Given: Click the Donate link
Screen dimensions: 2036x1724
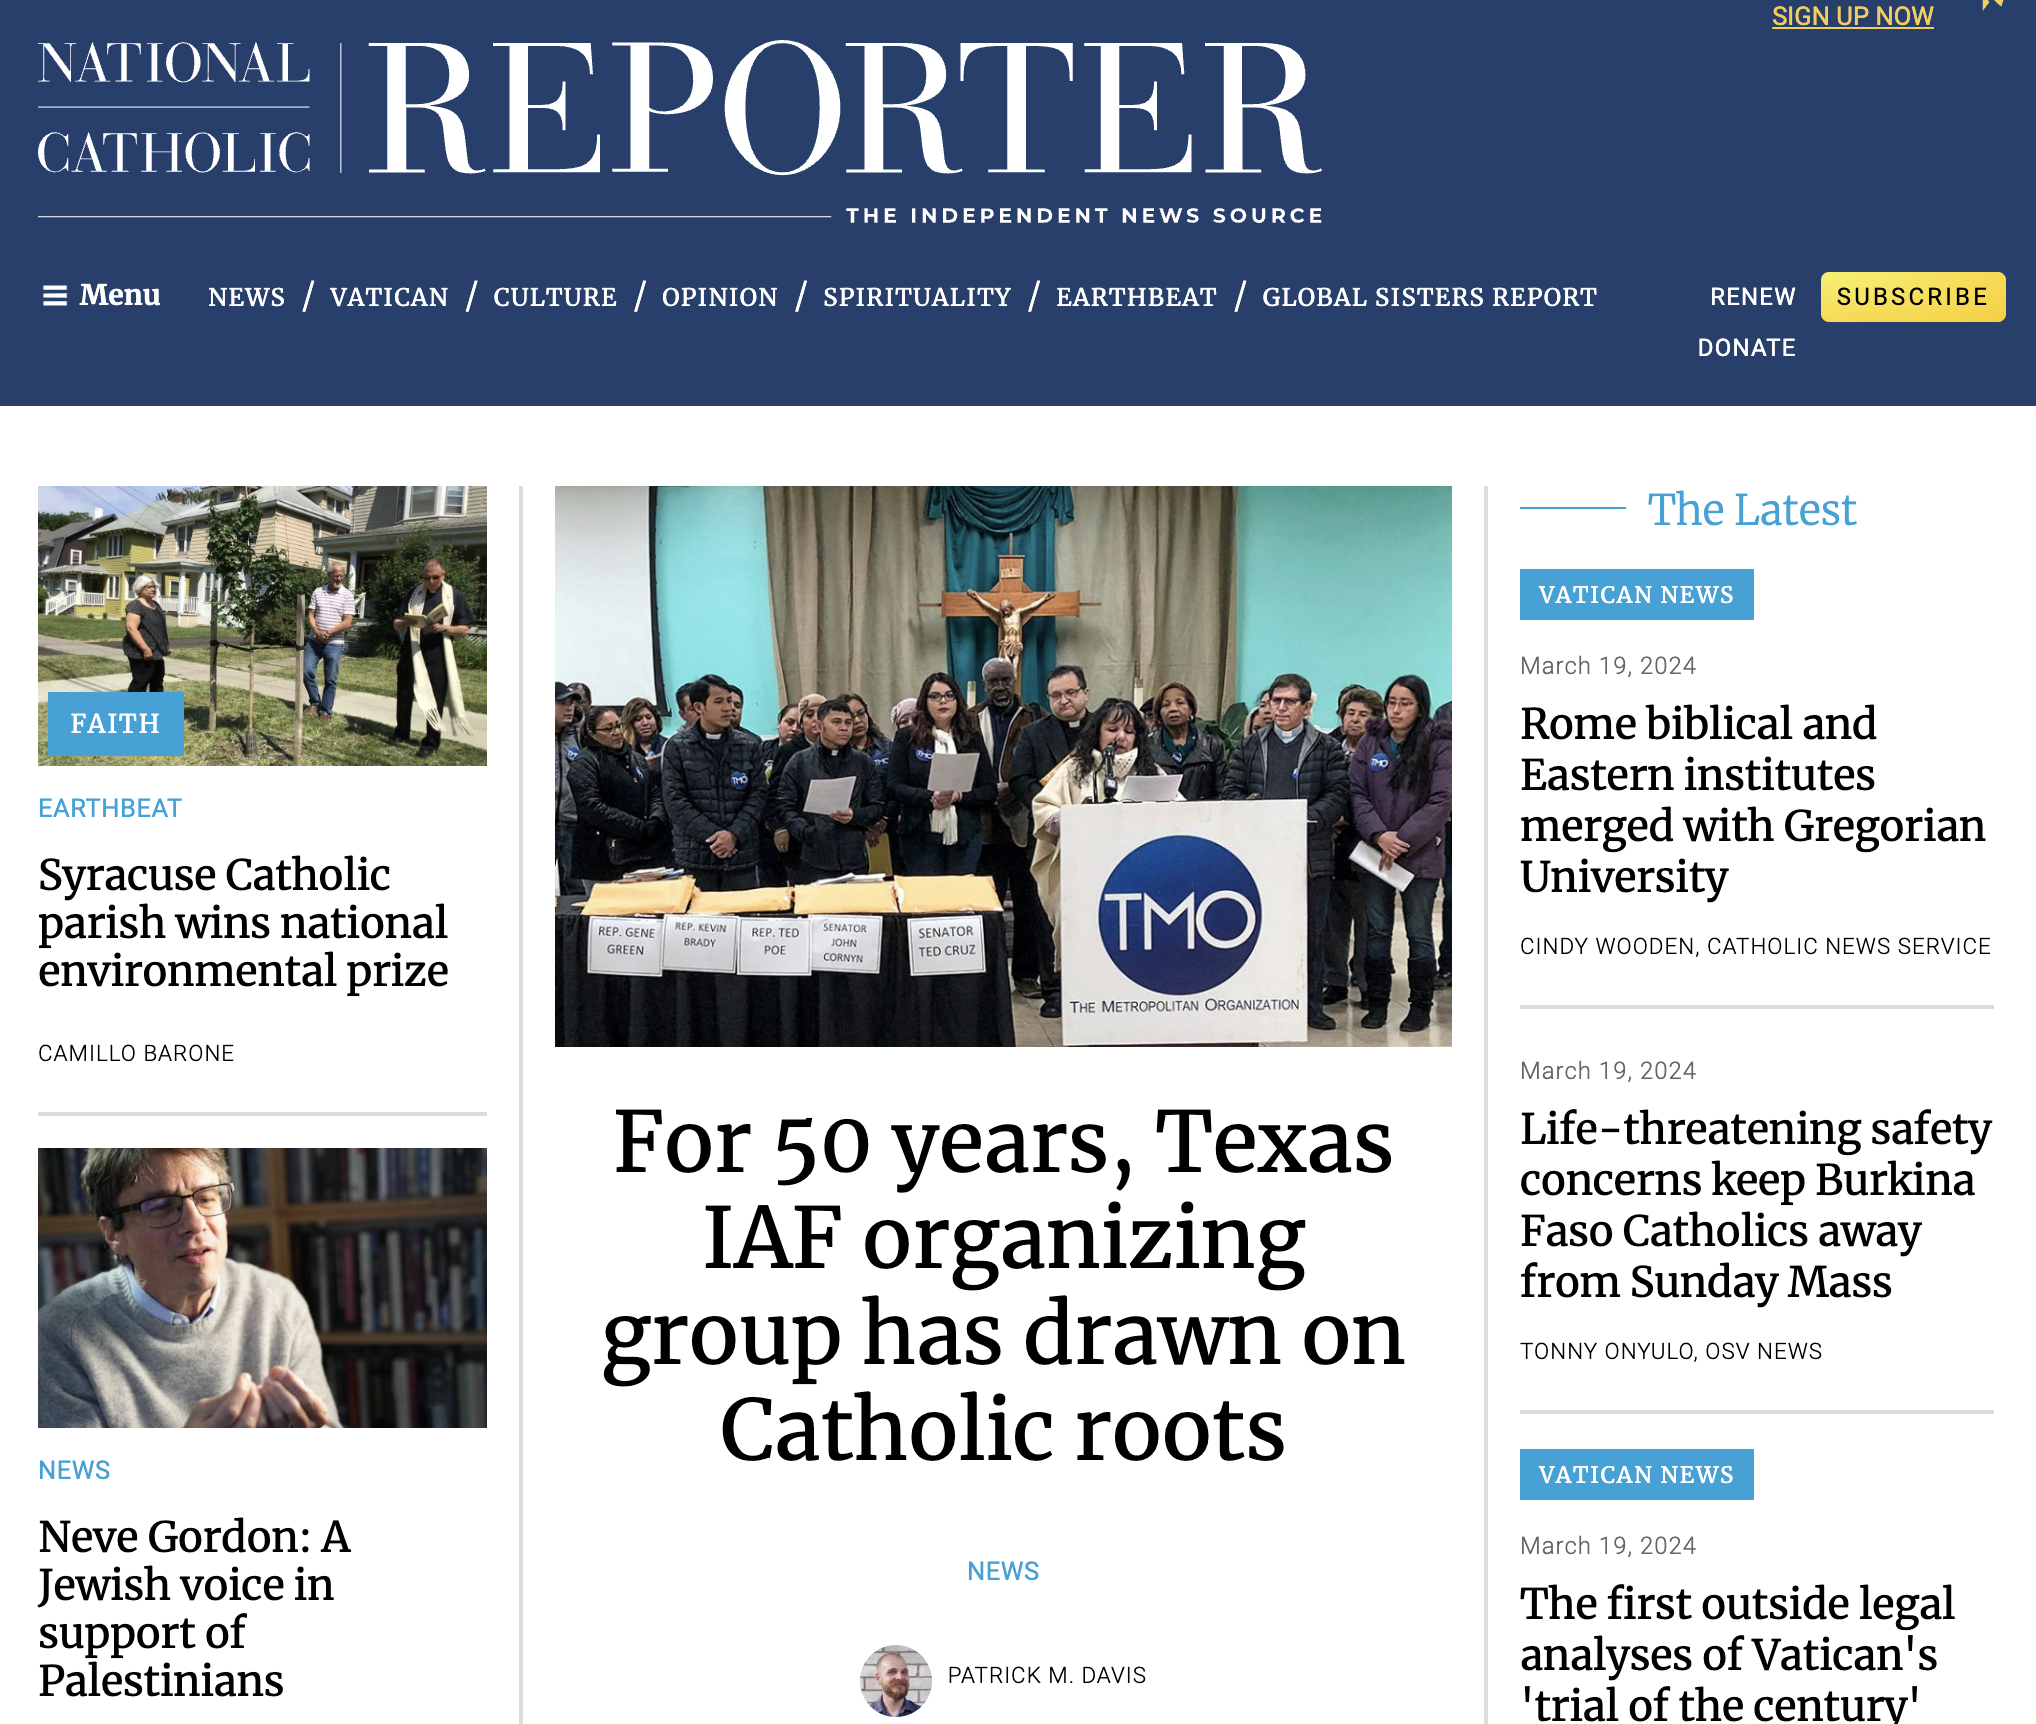Looking at the screenshot, I should point(1746,348).
